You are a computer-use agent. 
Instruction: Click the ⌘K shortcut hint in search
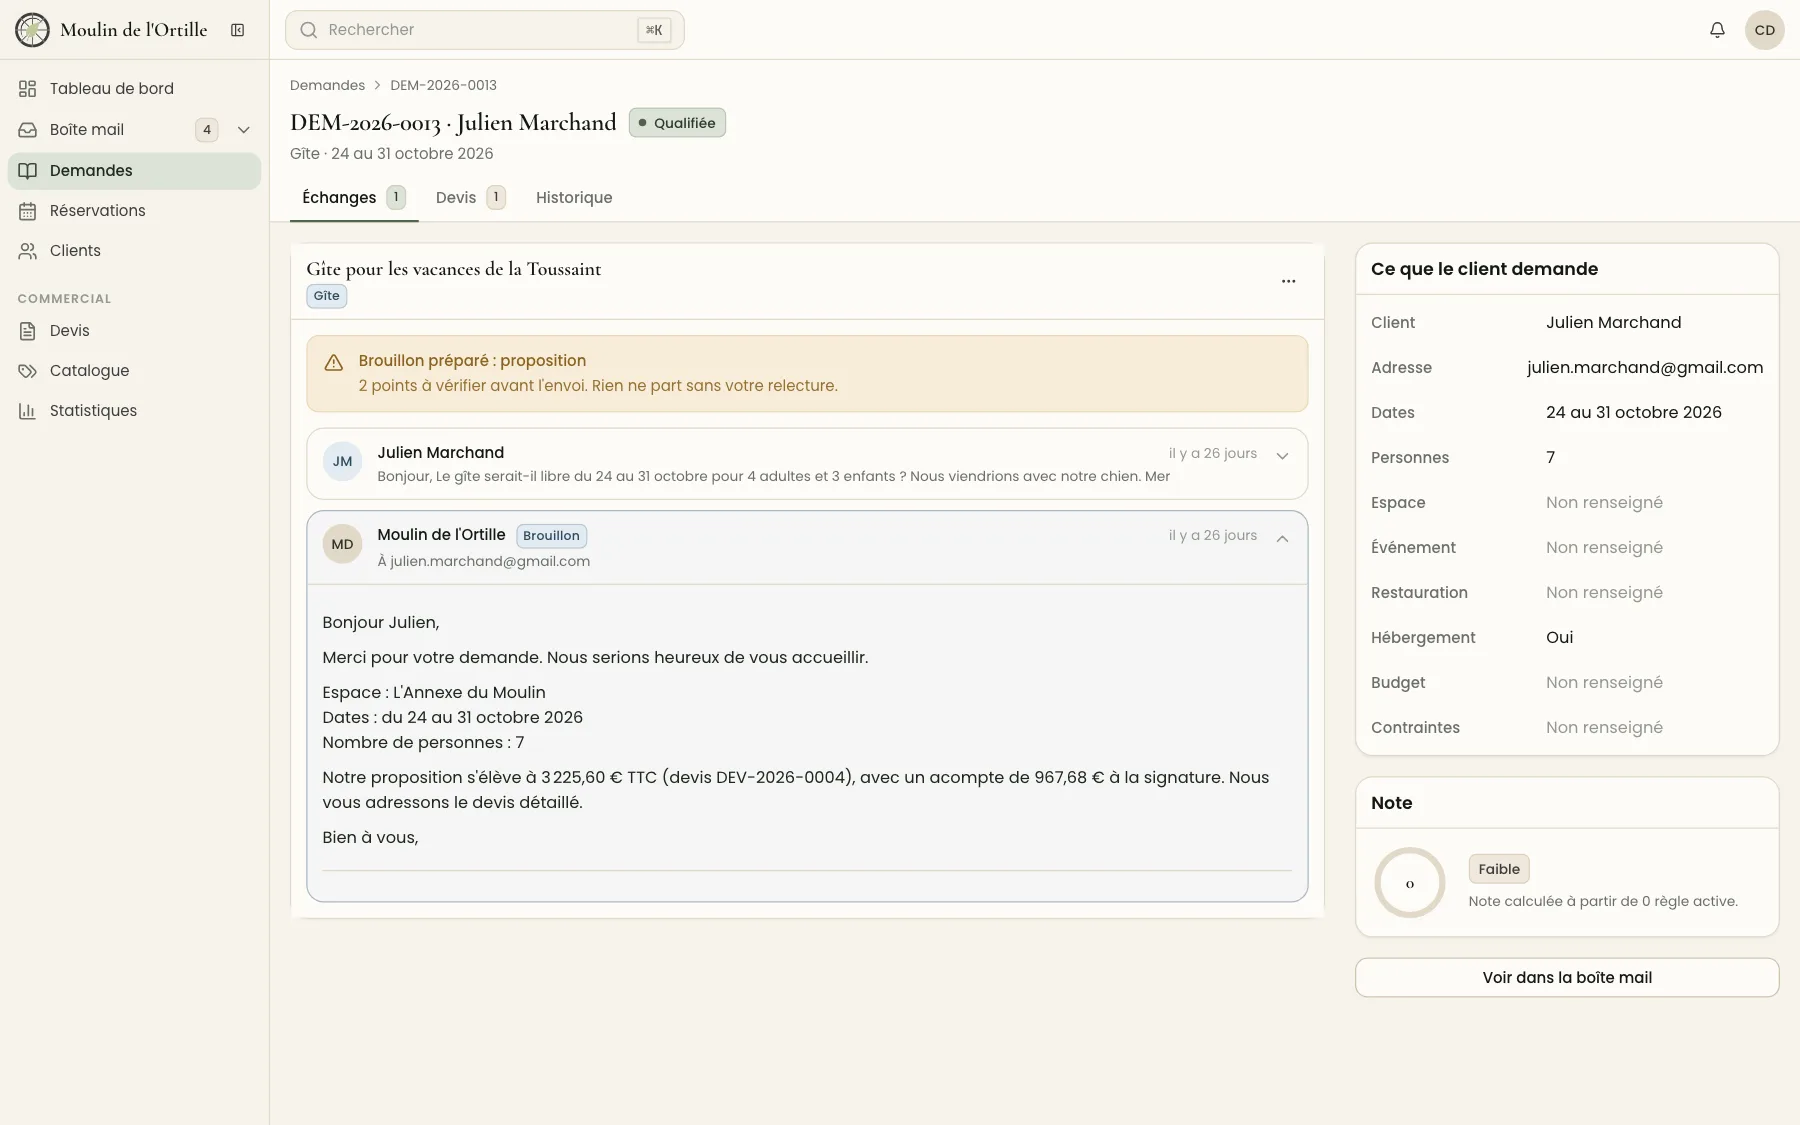coord(654,30)
